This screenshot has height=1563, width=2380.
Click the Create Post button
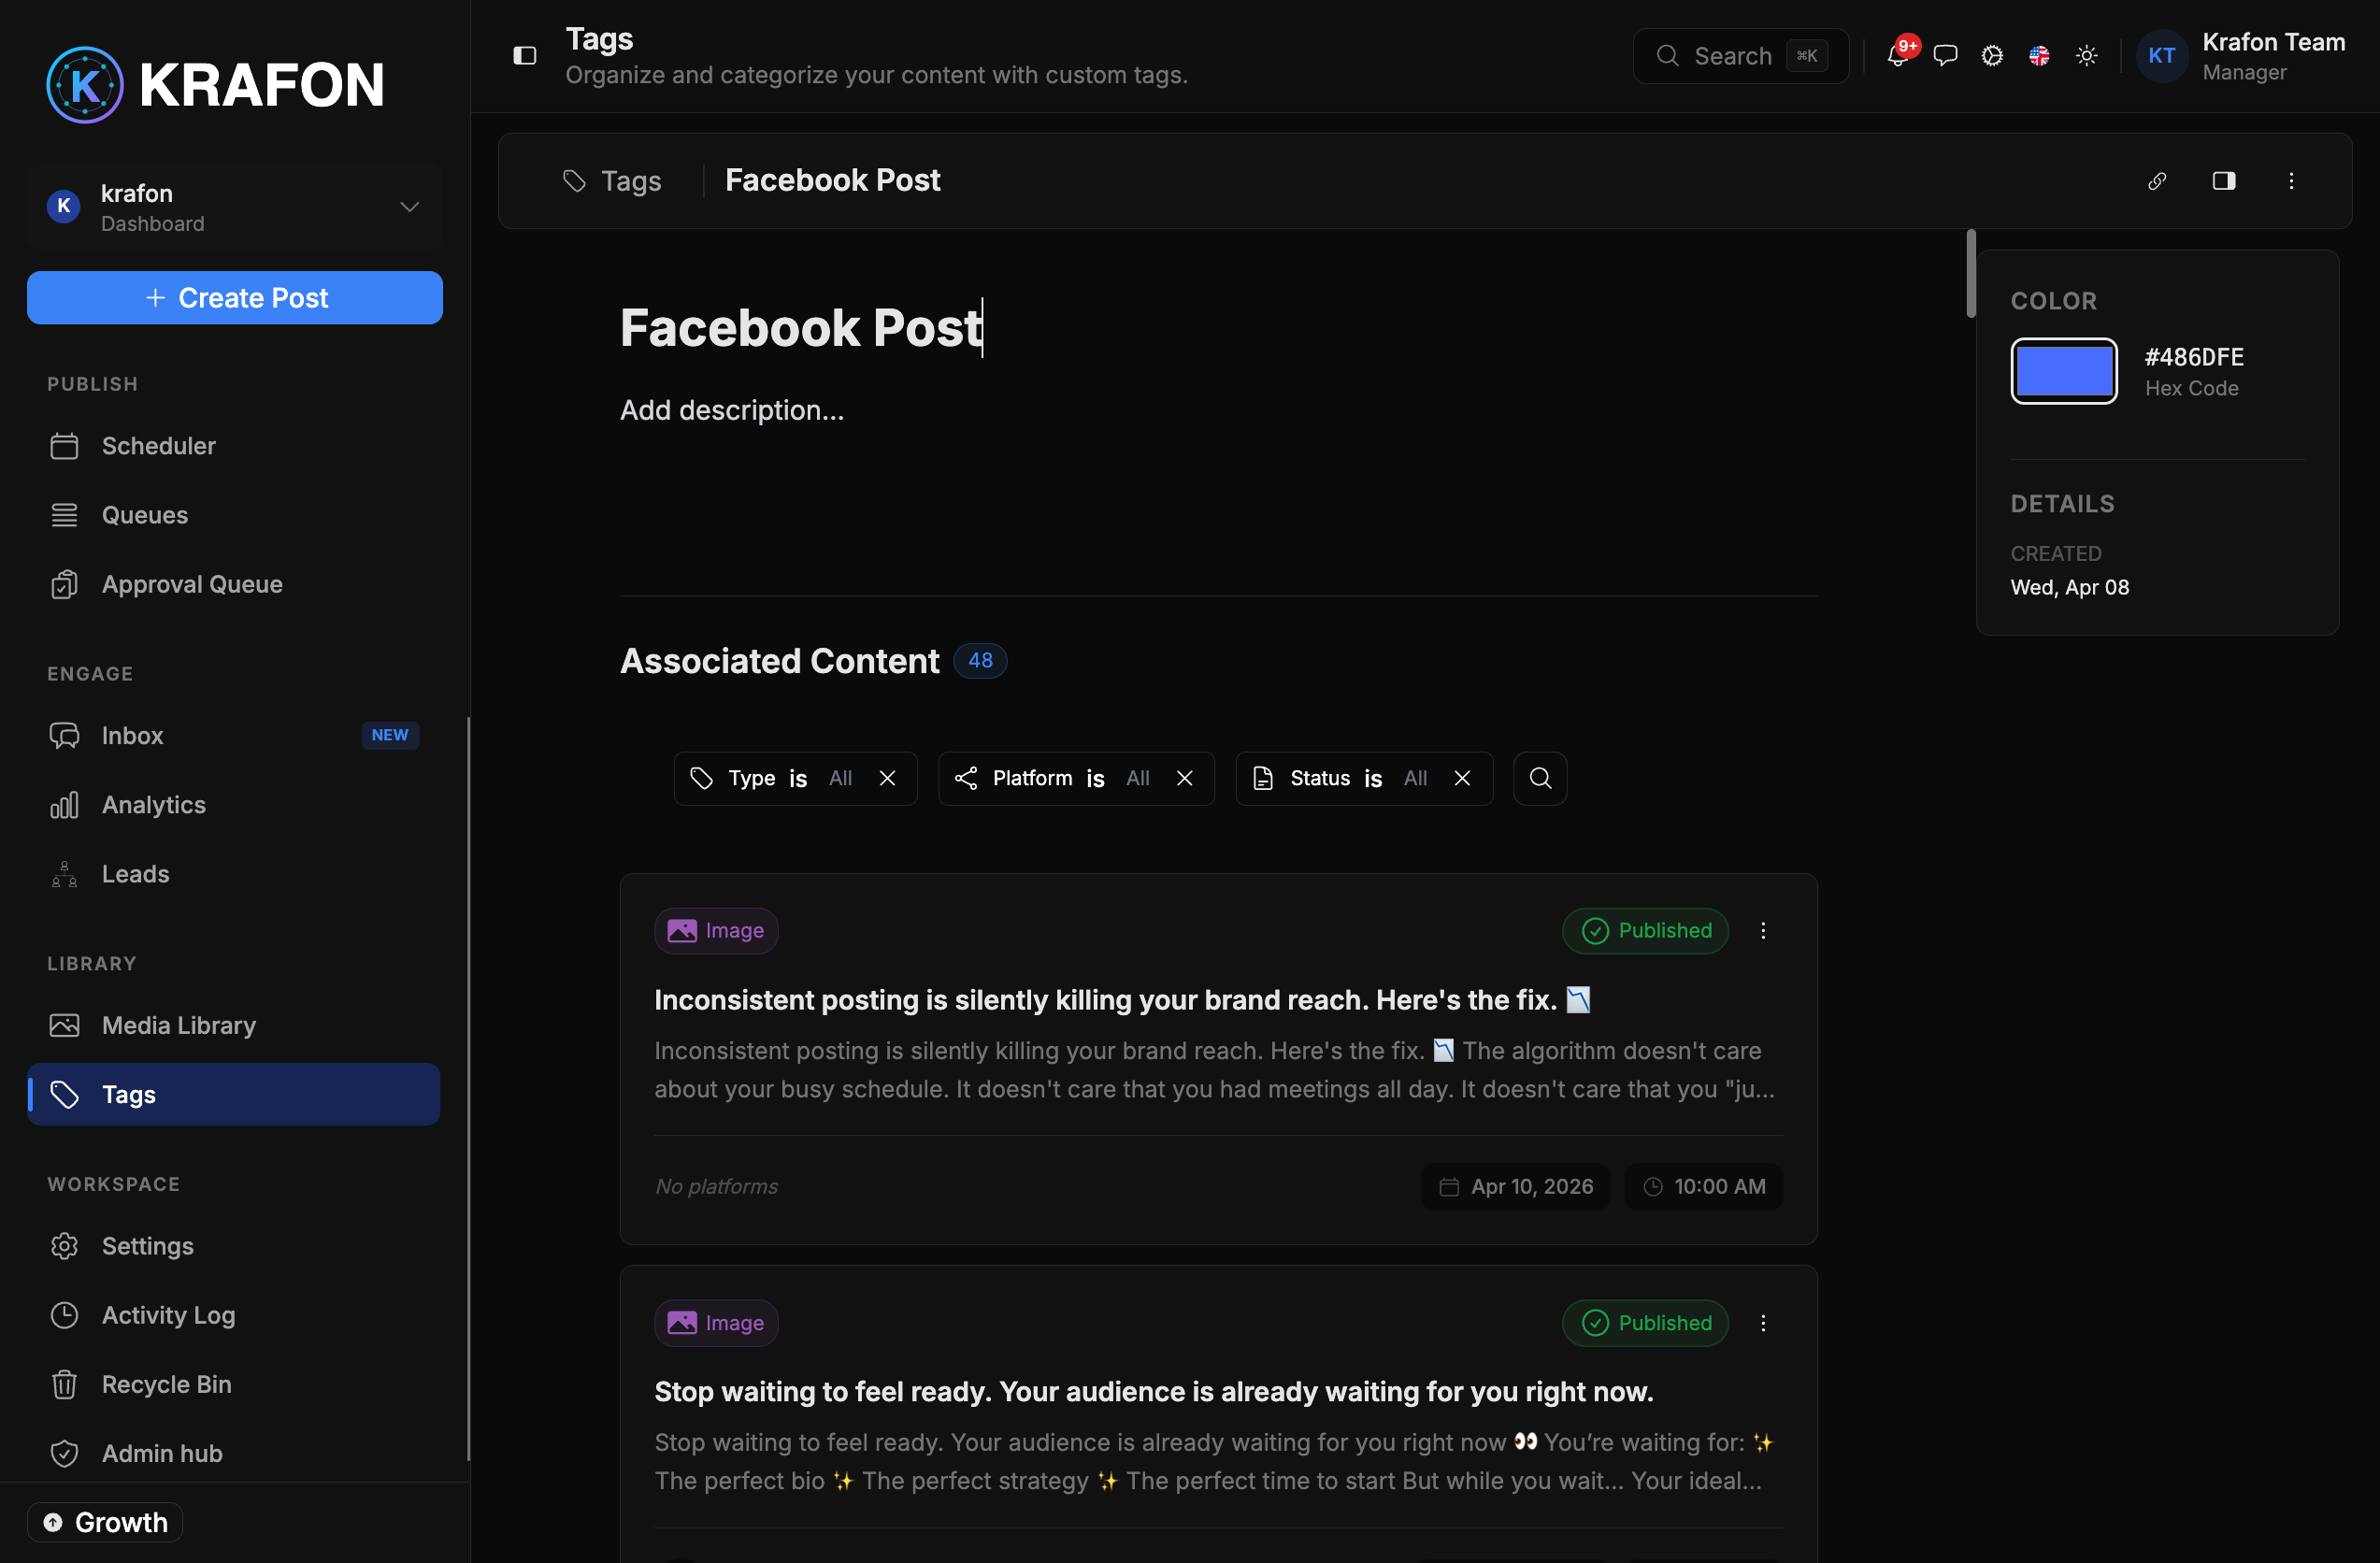click(235, 298)
